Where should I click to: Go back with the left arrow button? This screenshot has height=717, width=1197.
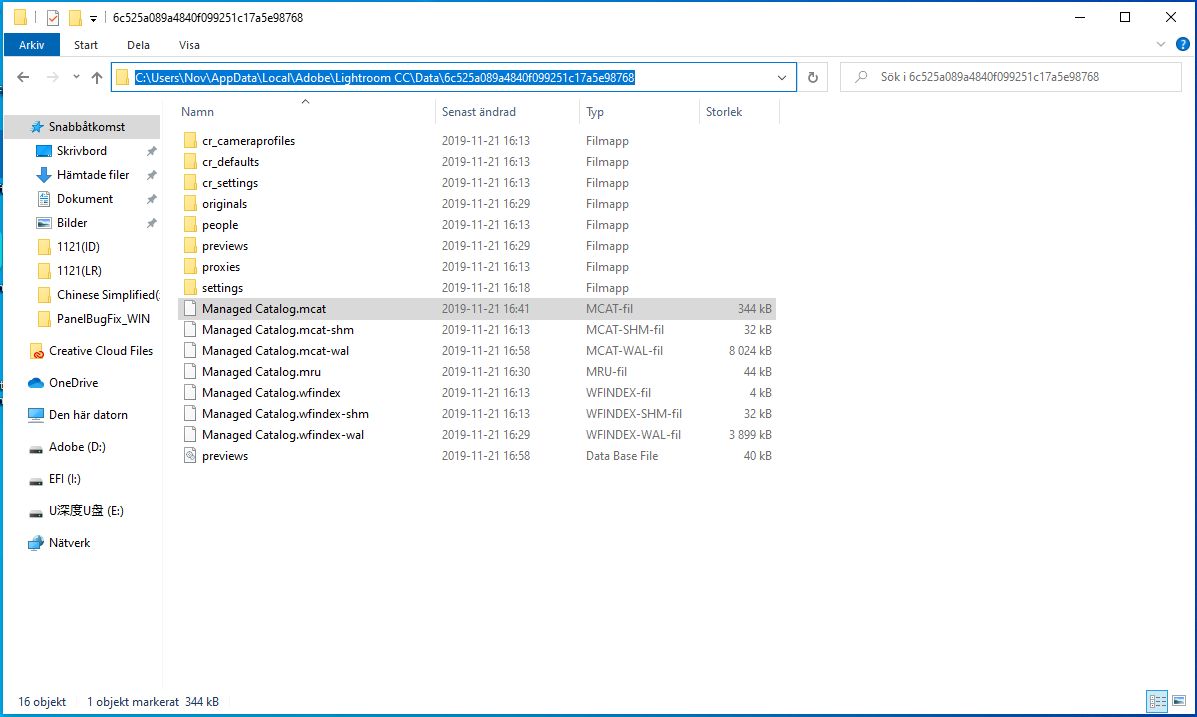(23, 77)
